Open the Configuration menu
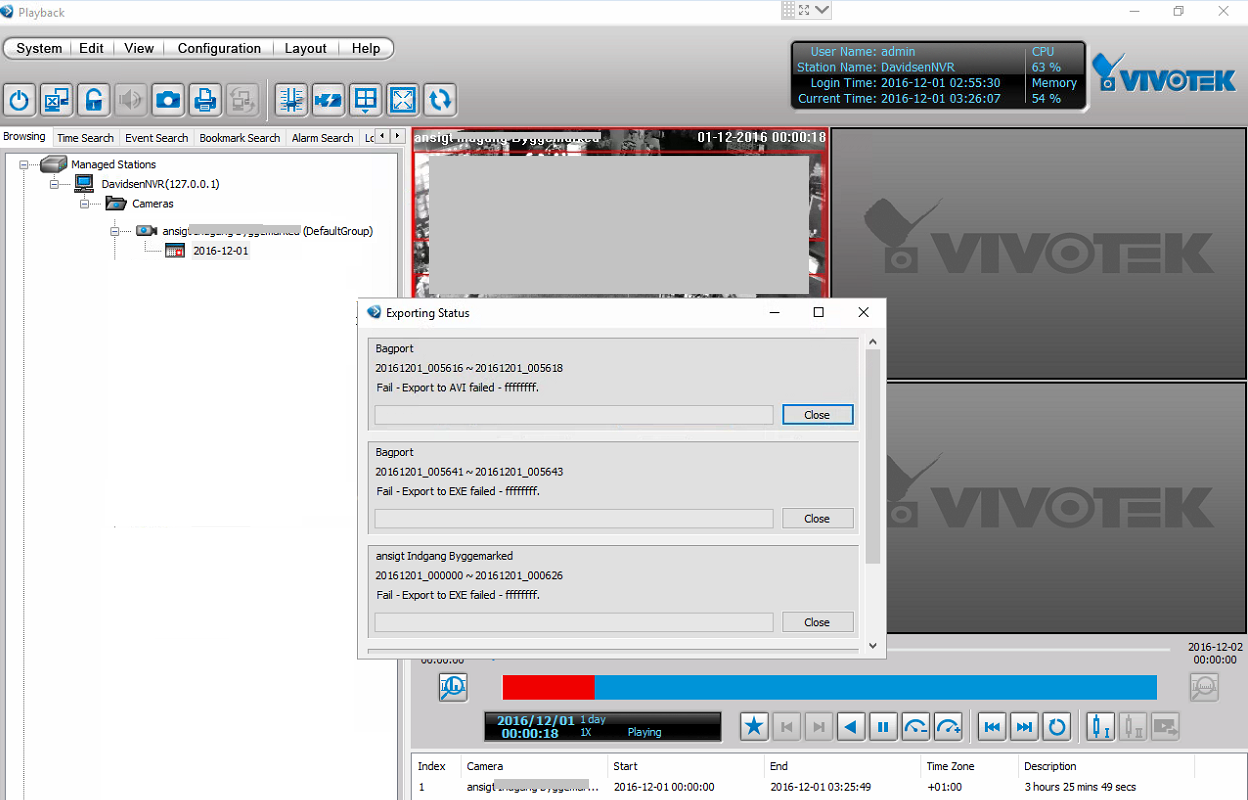Viewport: 1248px width, 800px height. tap(219, 48)
